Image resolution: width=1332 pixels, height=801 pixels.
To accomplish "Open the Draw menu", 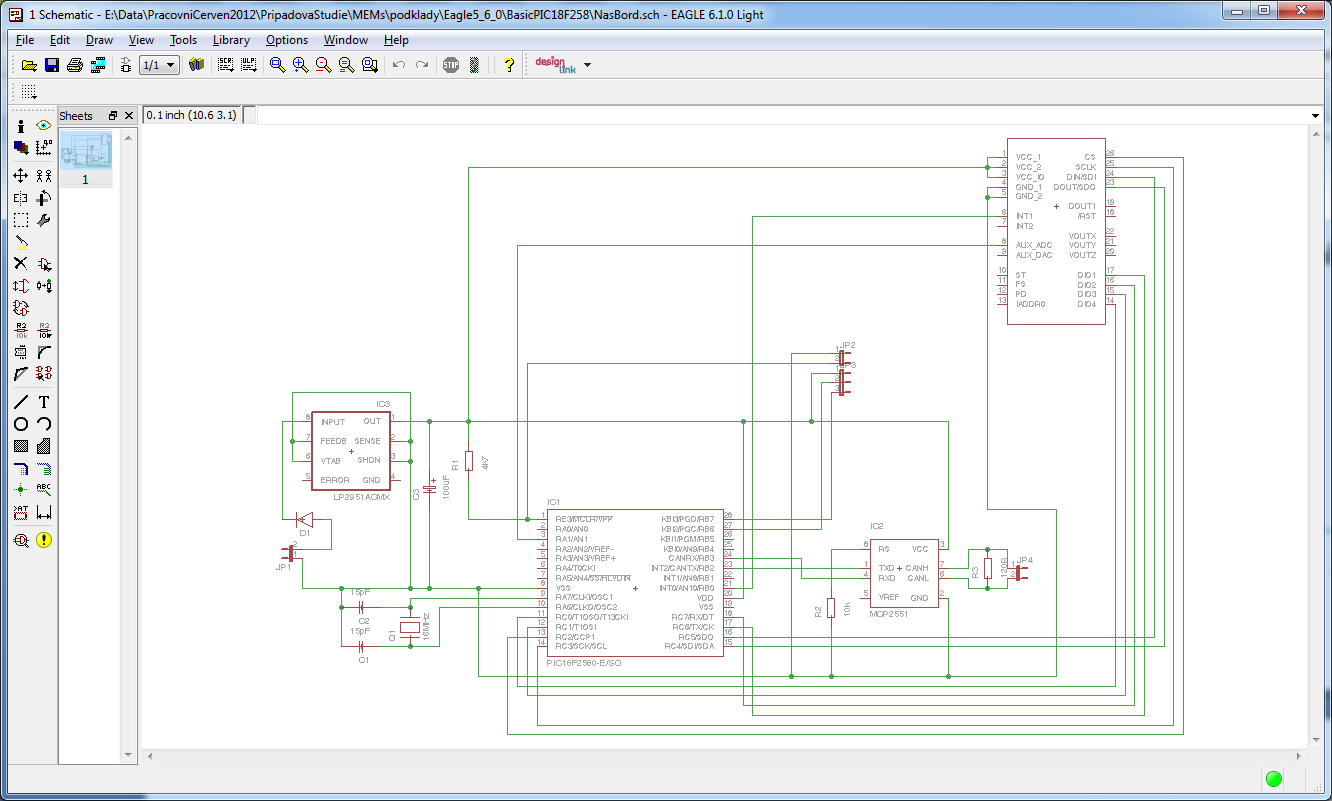I will pyautogui.click(x=99, y=40).
